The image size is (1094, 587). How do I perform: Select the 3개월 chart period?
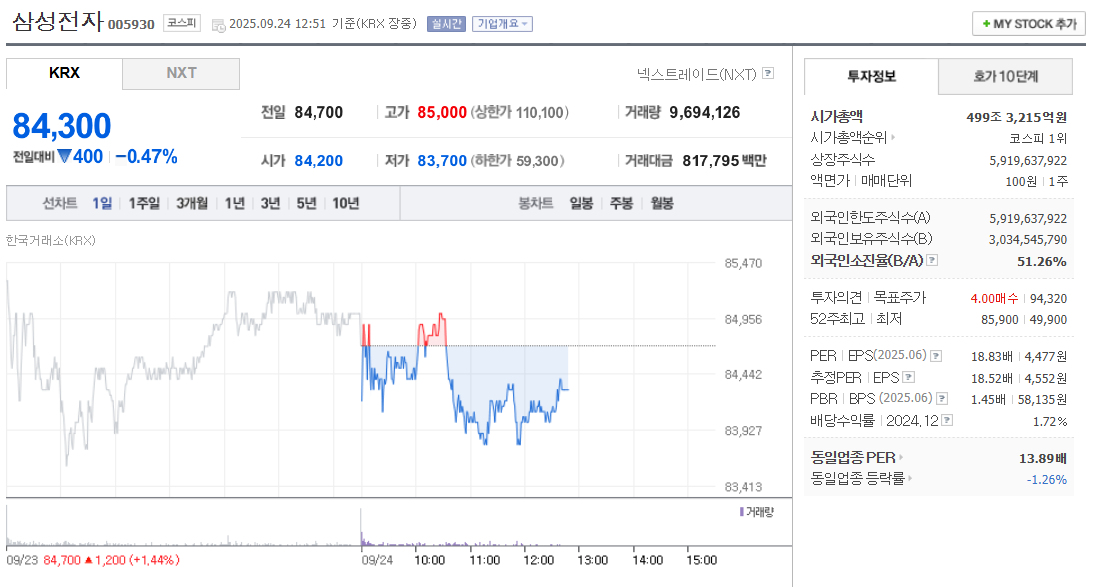192,203
